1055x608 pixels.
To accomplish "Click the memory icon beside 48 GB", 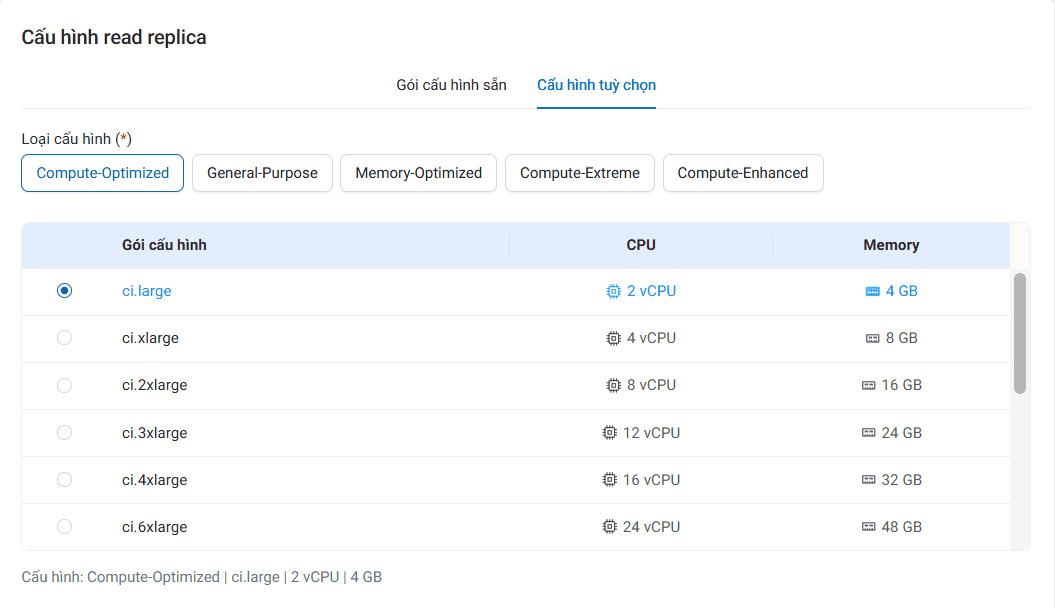I will [869, 527].
